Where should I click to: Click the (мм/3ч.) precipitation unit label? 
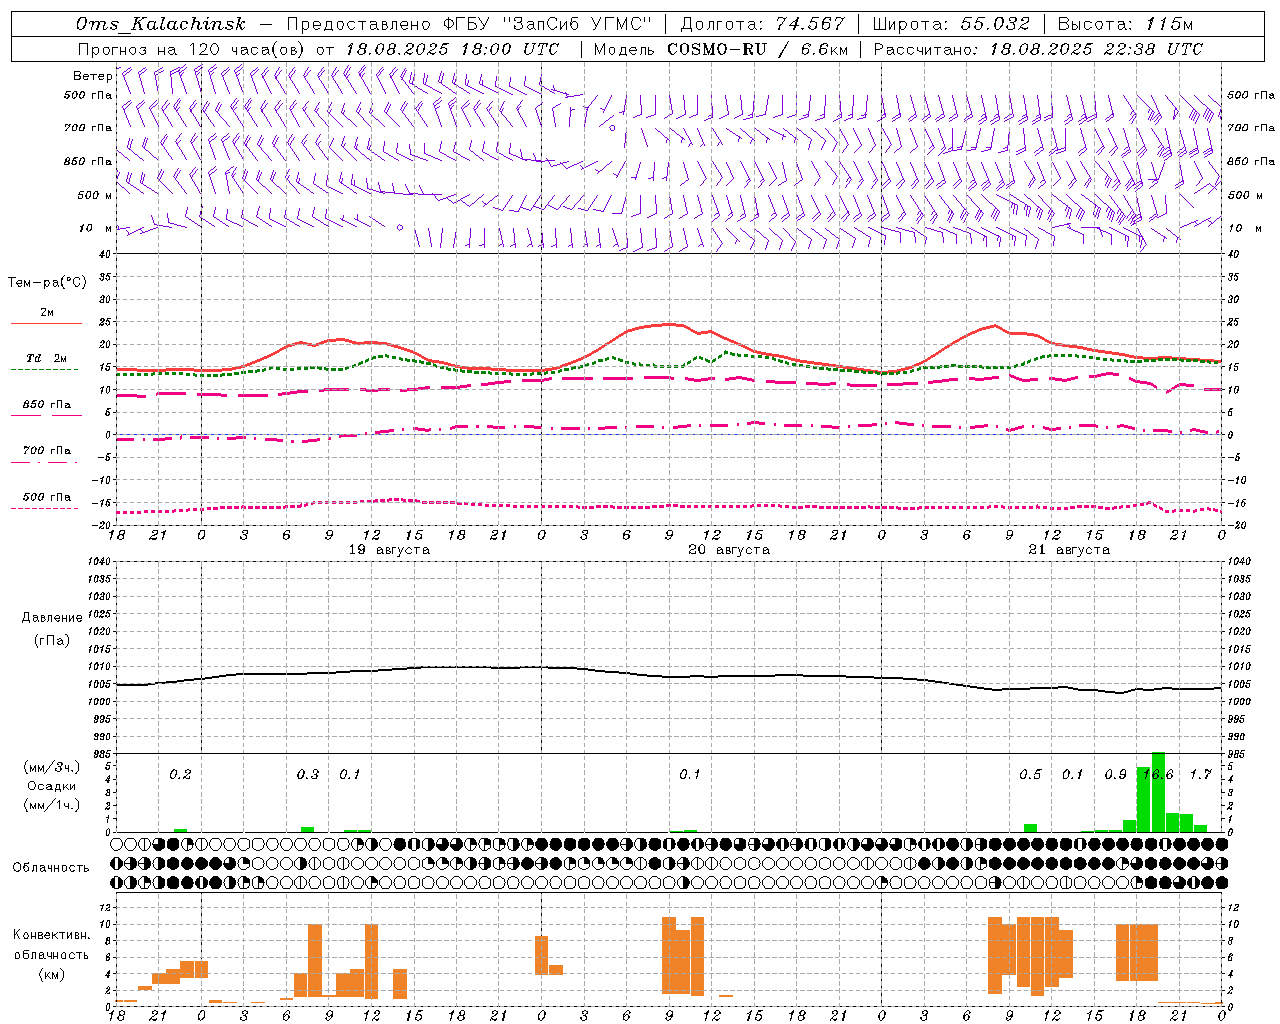tap(50, 767)
